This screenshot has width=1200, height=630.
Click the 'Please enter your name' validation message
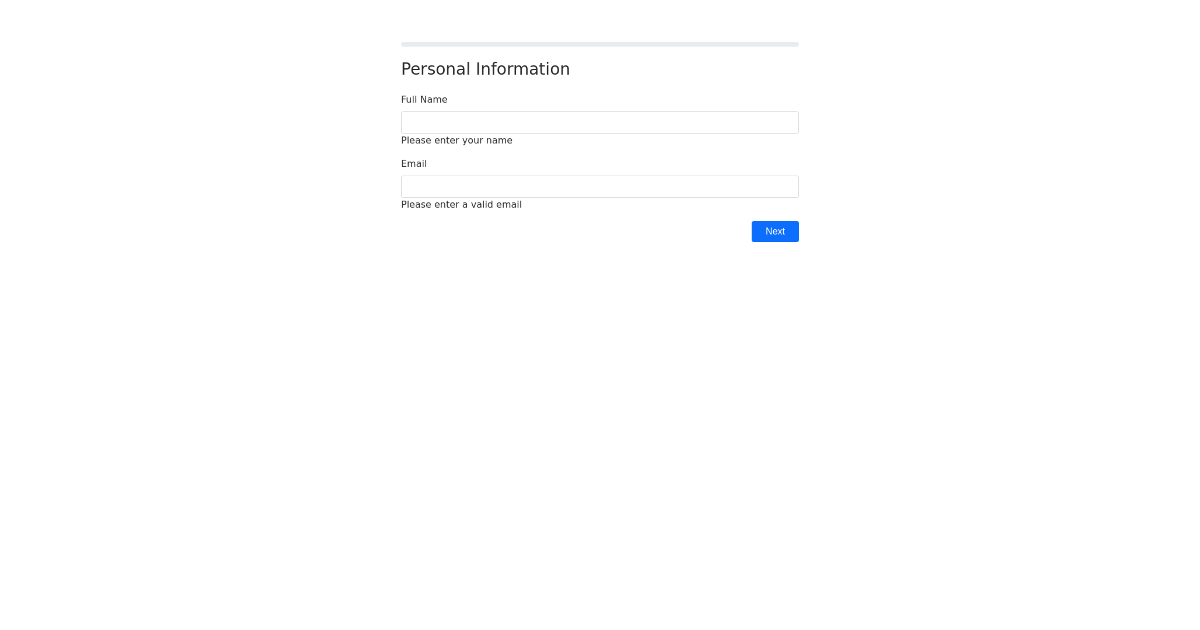tap(456, 140)
